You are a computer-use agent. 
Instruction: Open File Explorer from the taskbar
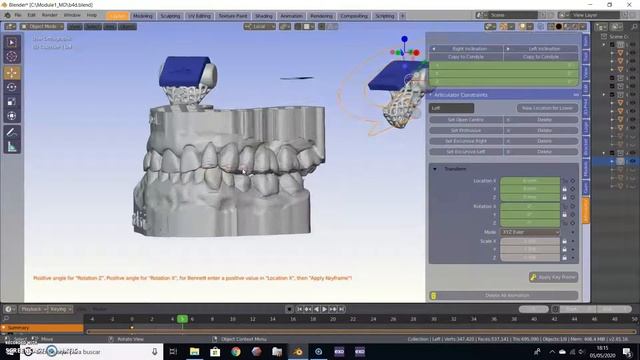(x=194, y=351)
